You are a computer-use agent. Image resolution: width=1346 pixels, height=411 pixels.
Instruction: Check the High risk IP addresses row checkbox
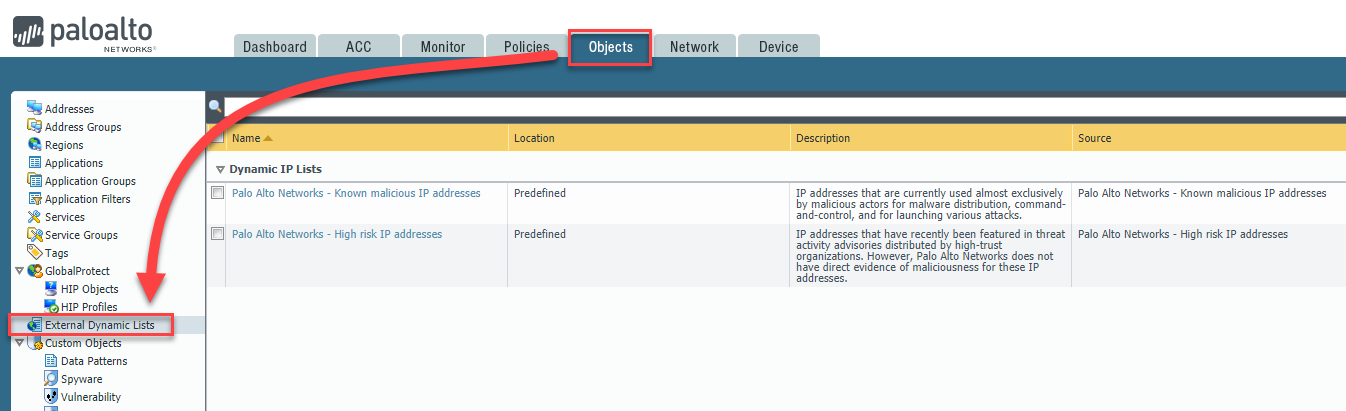217,234
